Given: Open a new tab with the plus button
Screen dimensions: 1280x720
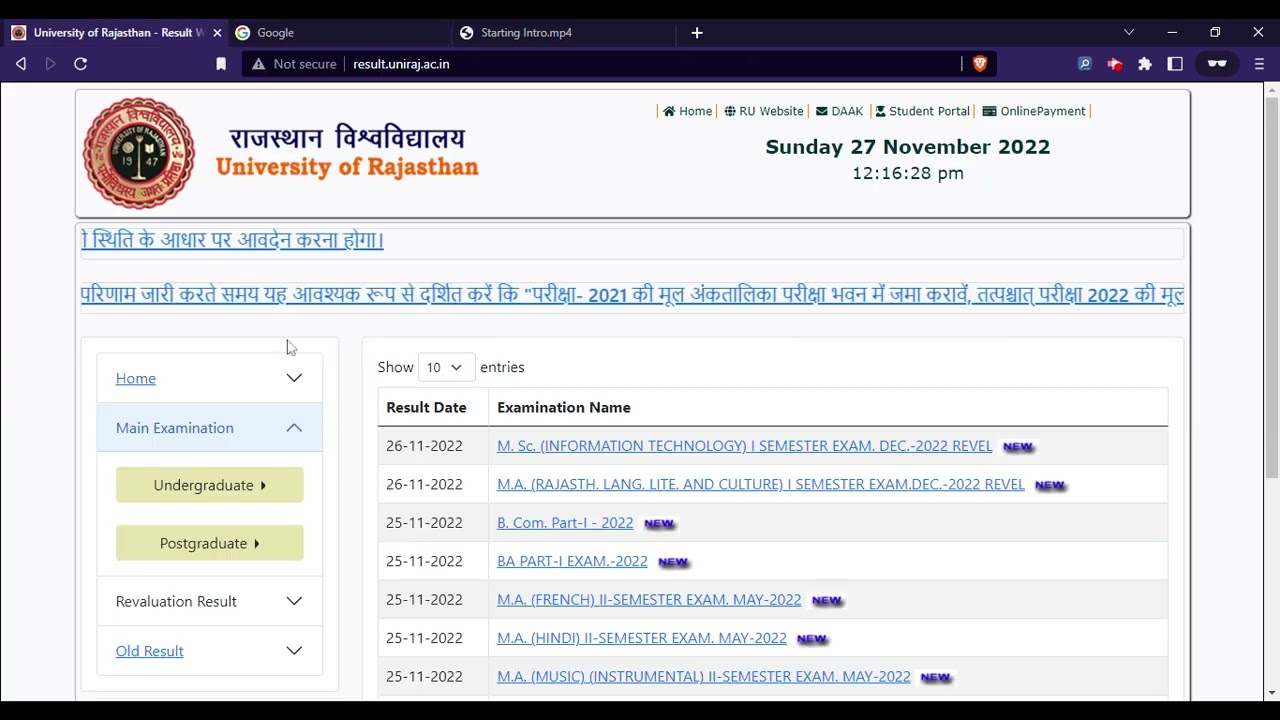Looking at the screenshot, I should tap(697, 33).
